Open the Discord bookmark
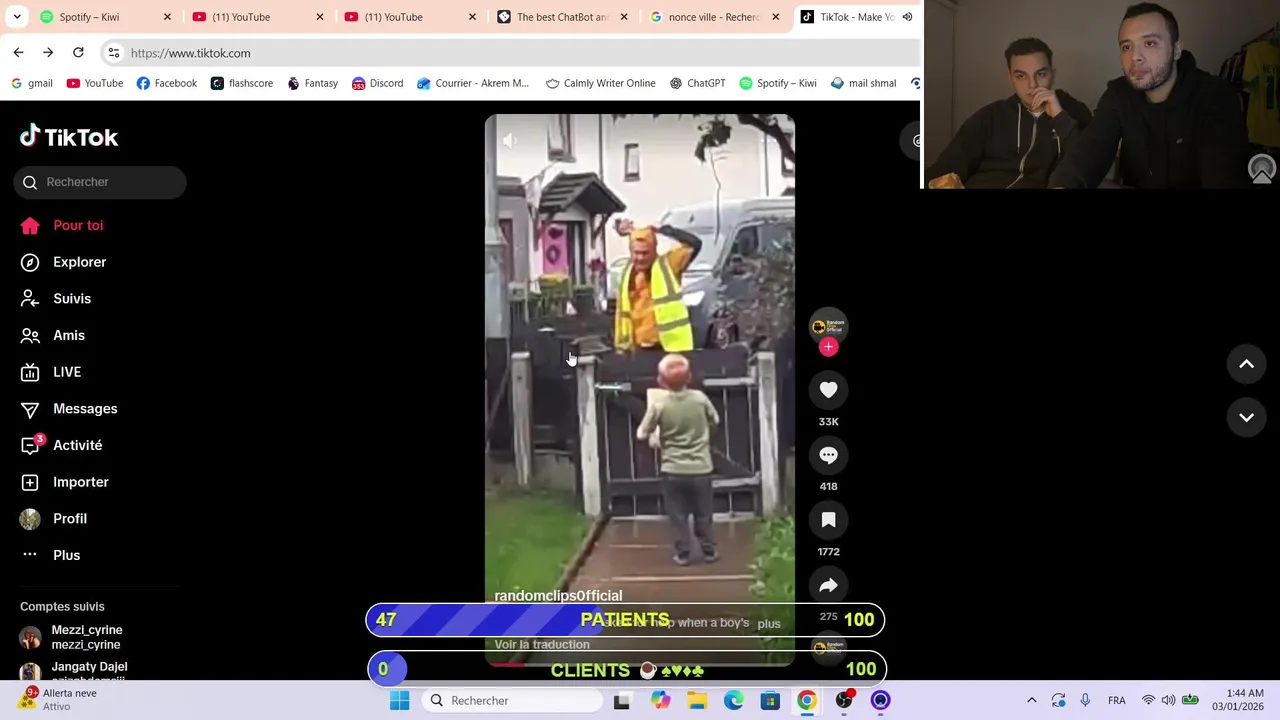 point(377,83)
